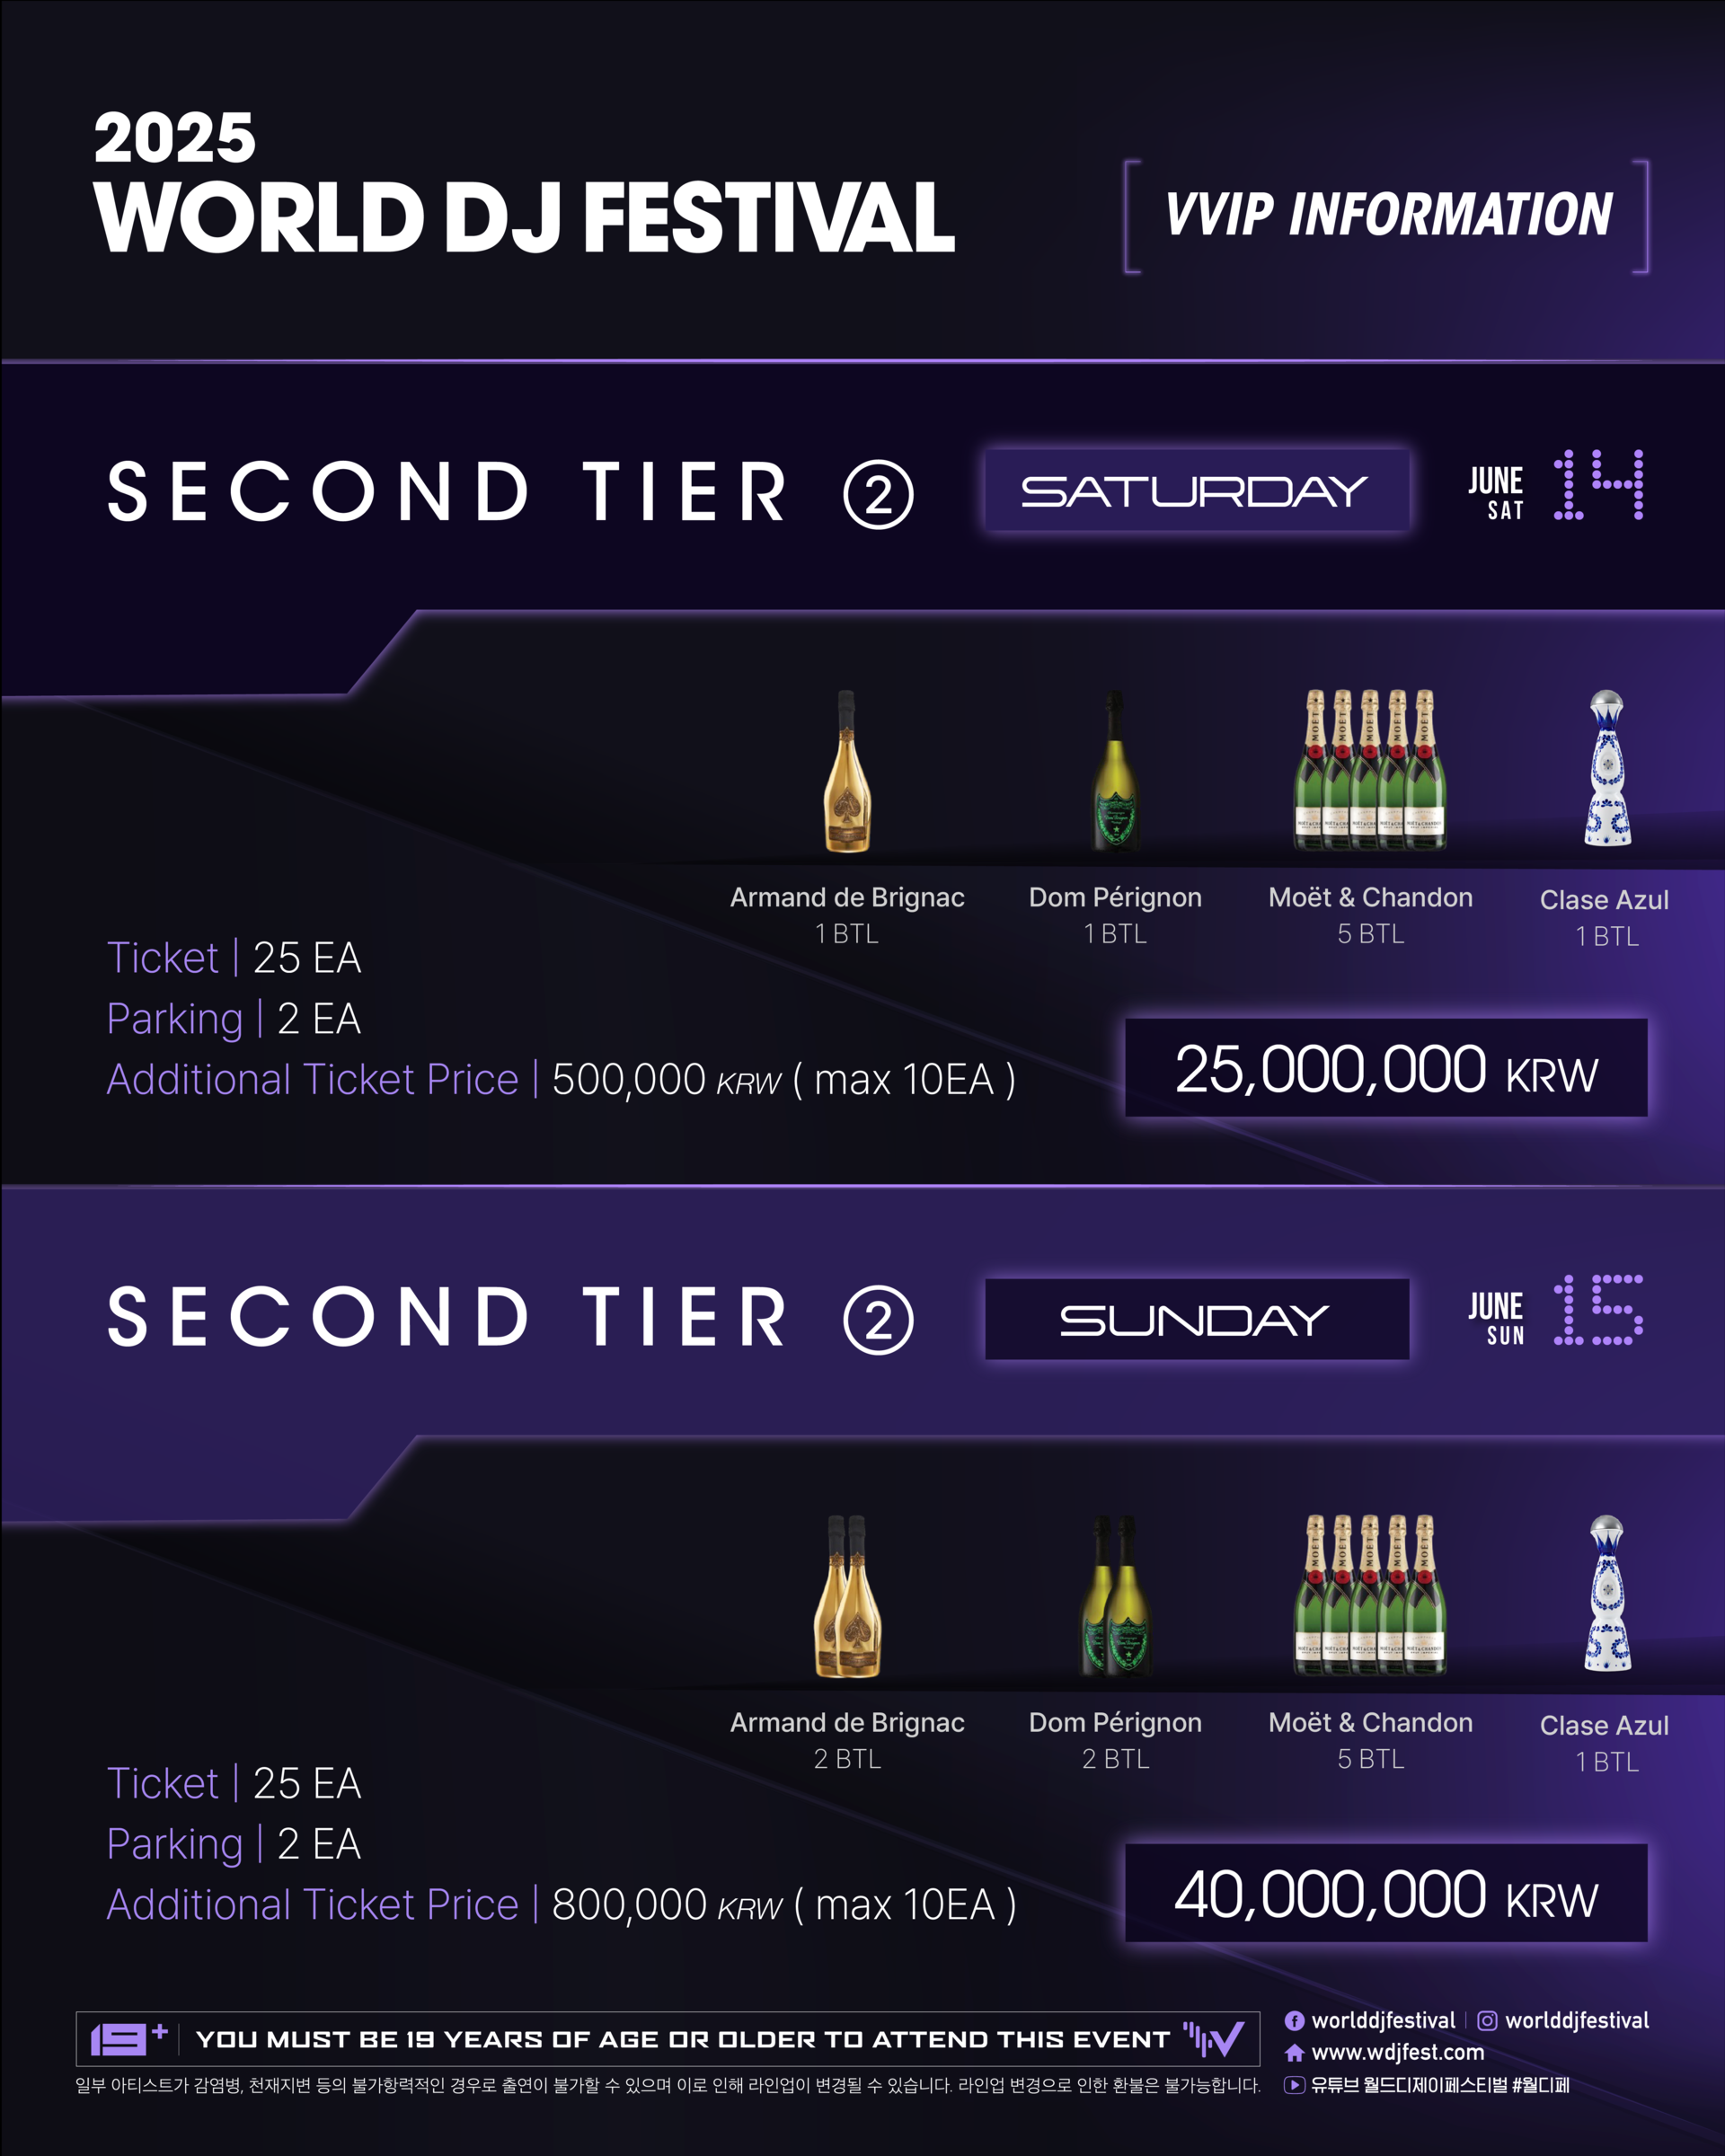Click the circled 2 in Sunday's tier heading

(878, 1319)
